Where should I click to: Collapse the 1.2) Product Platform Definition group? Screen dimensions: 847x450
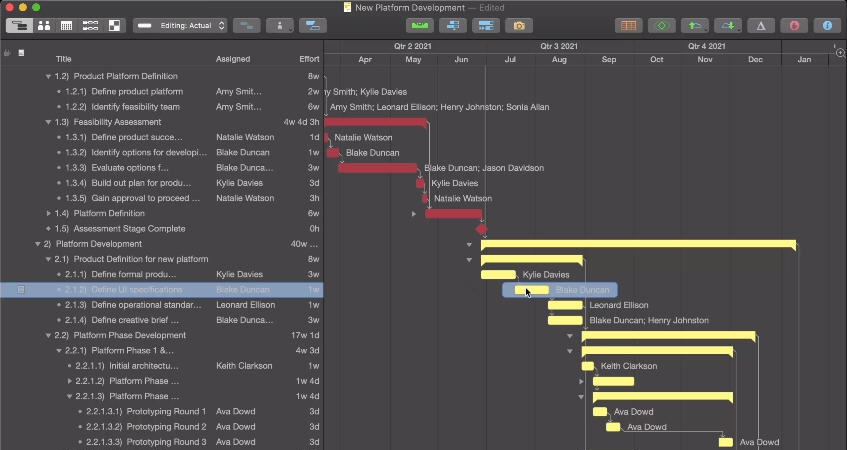pyautogui.click(x=48, y=77)
